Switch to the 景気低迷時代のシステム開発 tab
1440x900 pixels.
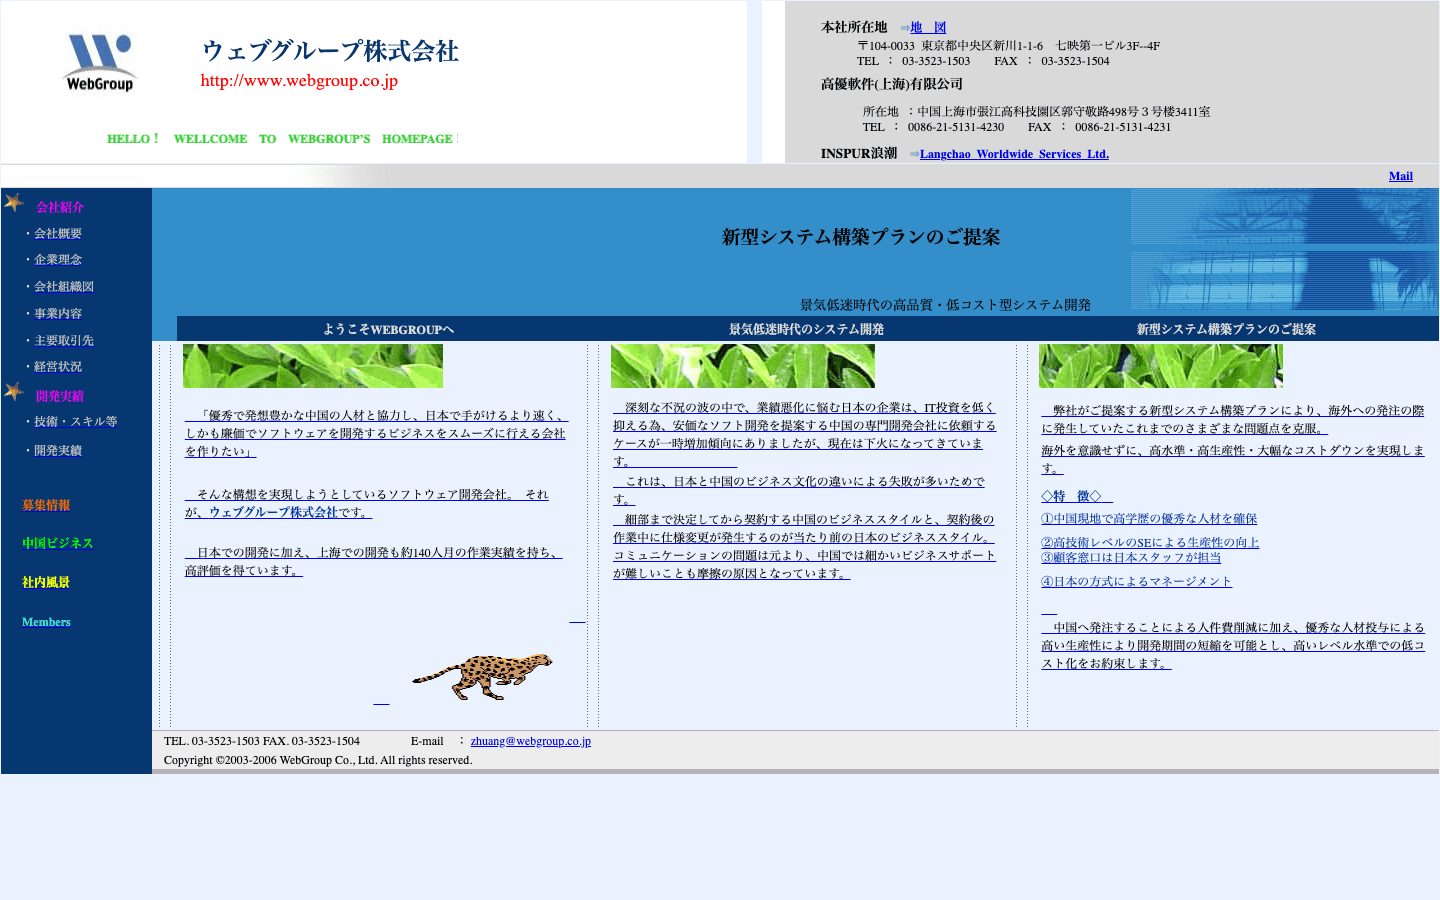click(806, 329)
